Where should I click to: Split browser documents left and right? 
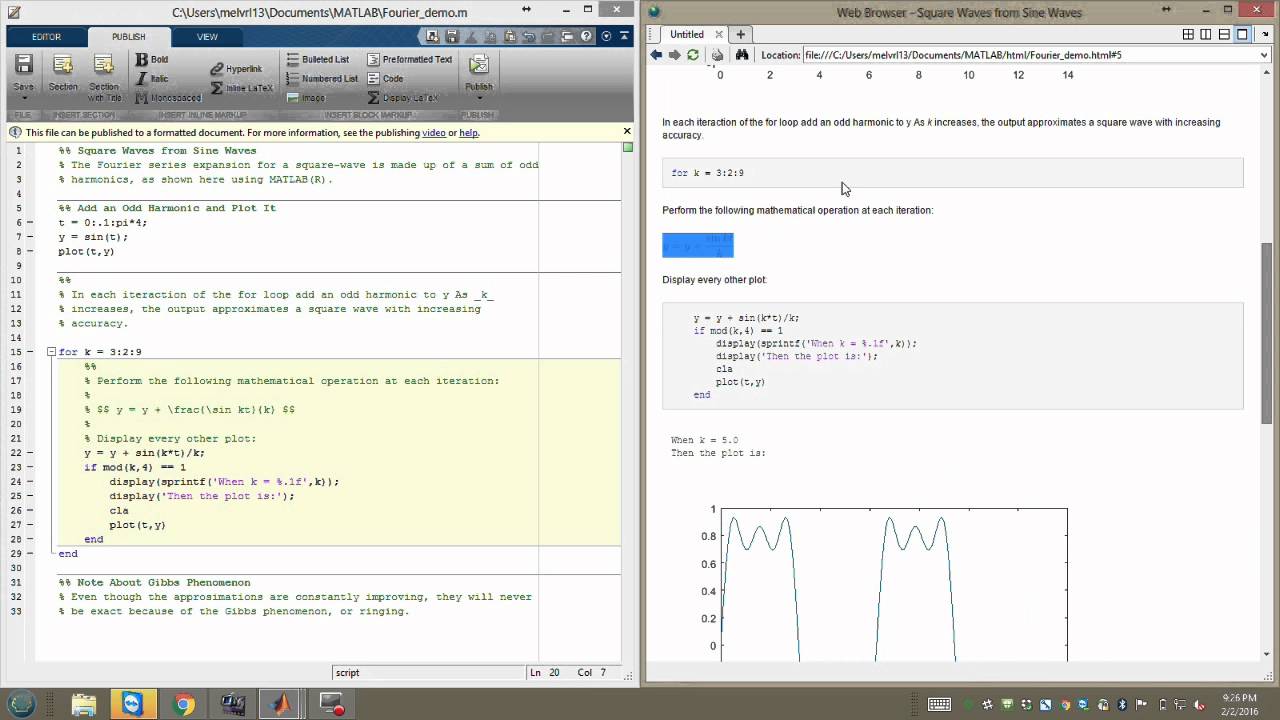click(x=1206, y=34)
